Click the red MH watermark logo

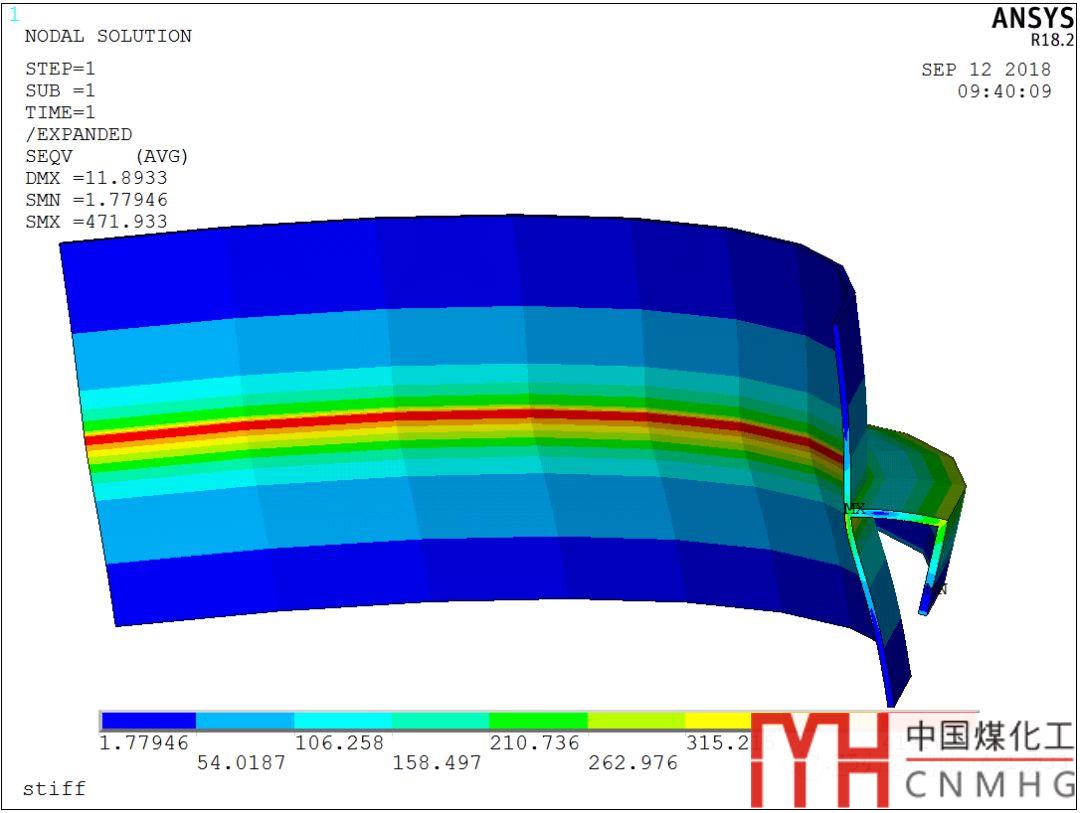pos(820,758)
